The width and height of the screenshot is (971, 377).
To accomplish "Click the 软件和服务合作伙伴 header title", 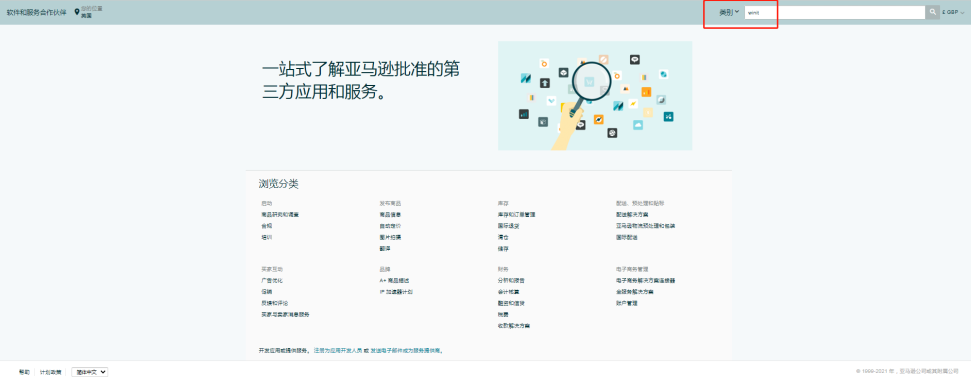I will click(x=37, y=12).
